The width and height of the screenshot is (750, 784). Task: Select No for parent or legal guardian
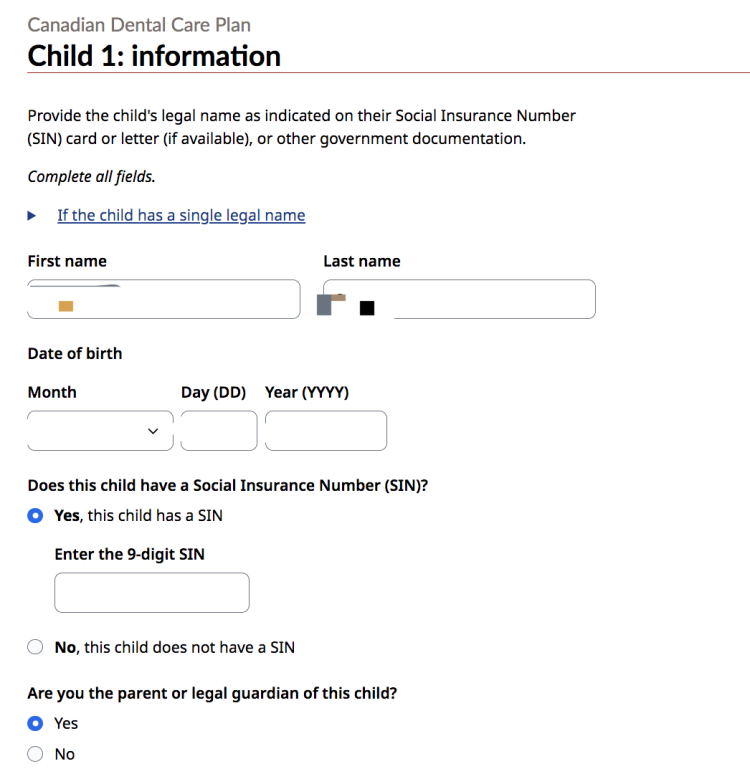click(36, 754)
